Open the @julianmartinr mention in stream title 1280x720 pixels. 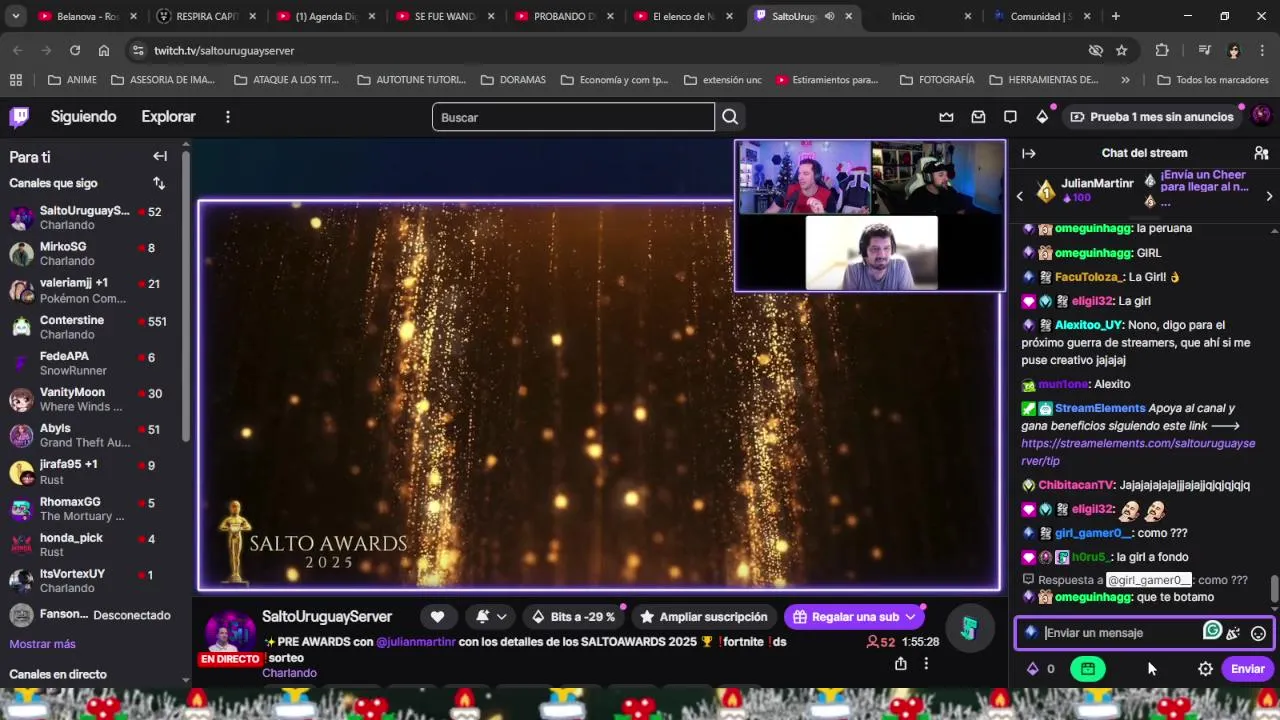tap(416, 642)
